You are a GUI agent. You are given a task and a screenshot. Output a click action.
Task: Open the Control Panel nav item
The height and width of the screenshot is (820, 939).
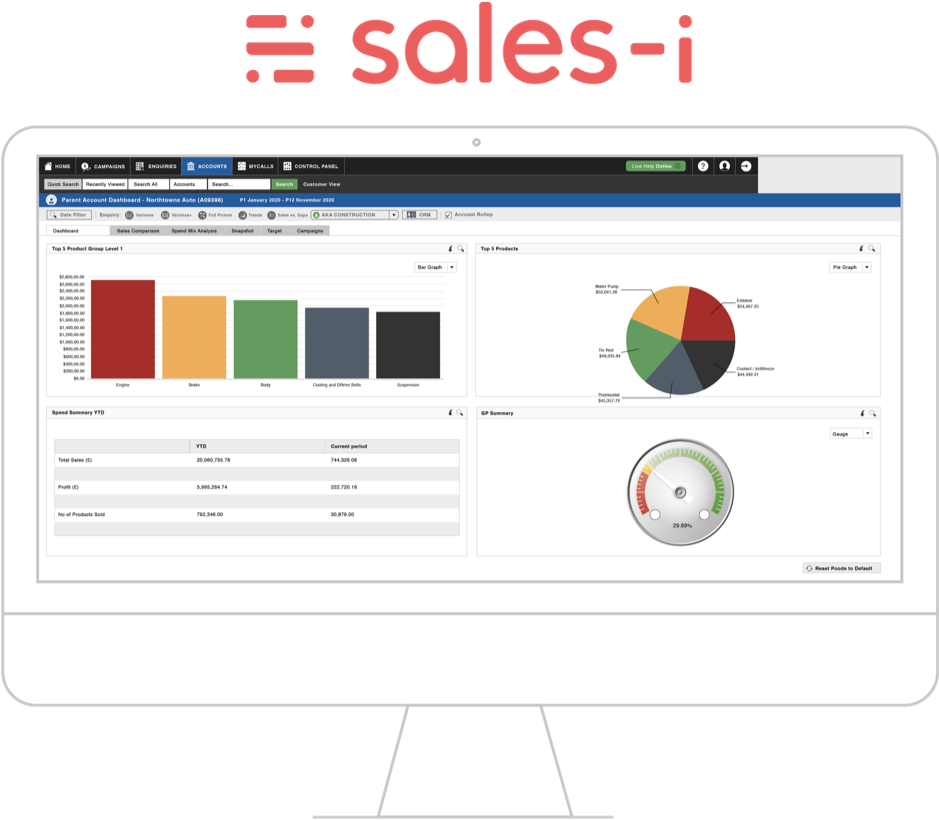(x=311, y=166)
